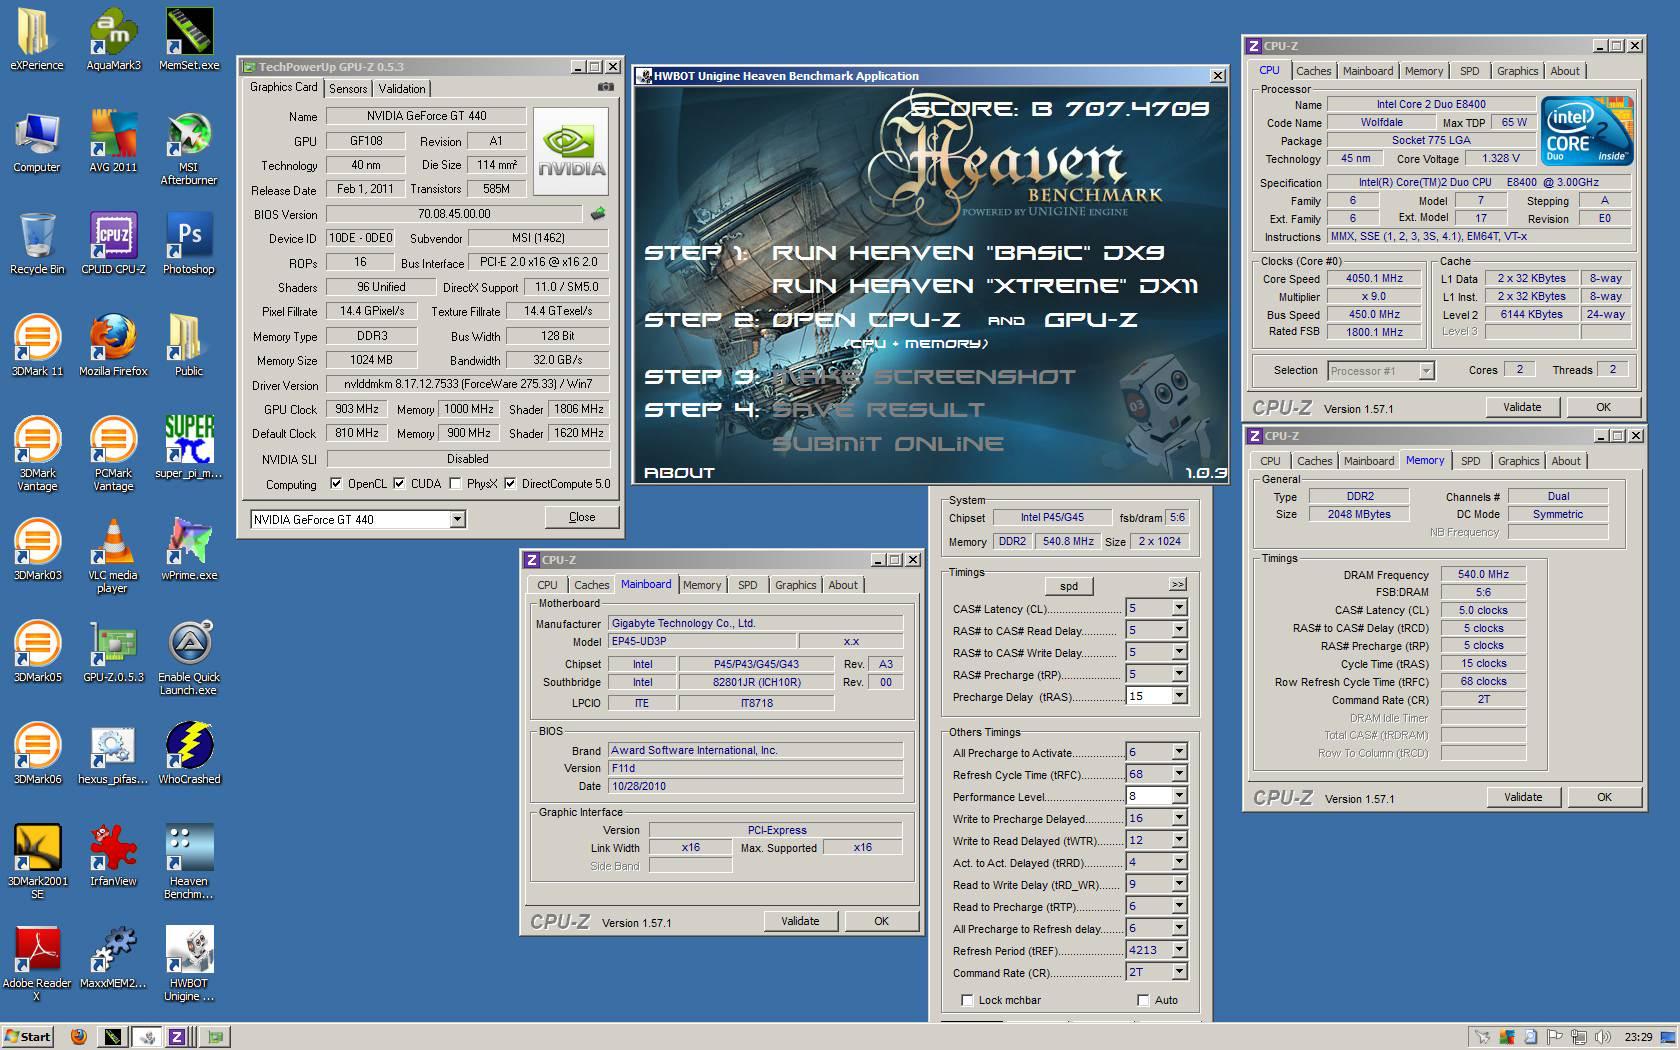This screenshot has height=1050, width=1680.
Task: Click the >> button in MemSet timings
Action: 1177,585
